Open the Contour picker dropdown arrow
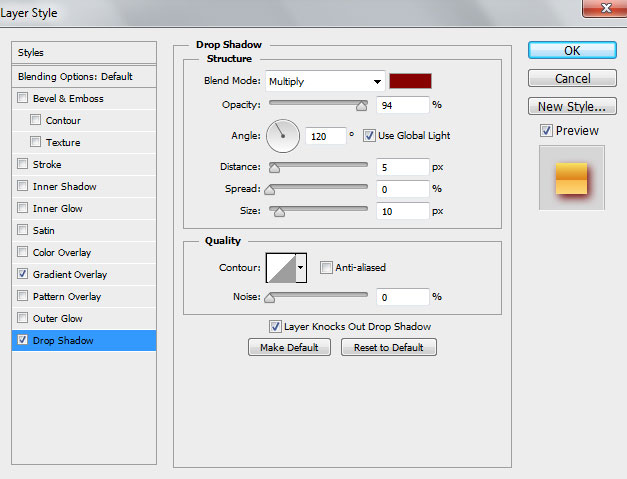The image size is (627, 479). [x=301, y=267]
